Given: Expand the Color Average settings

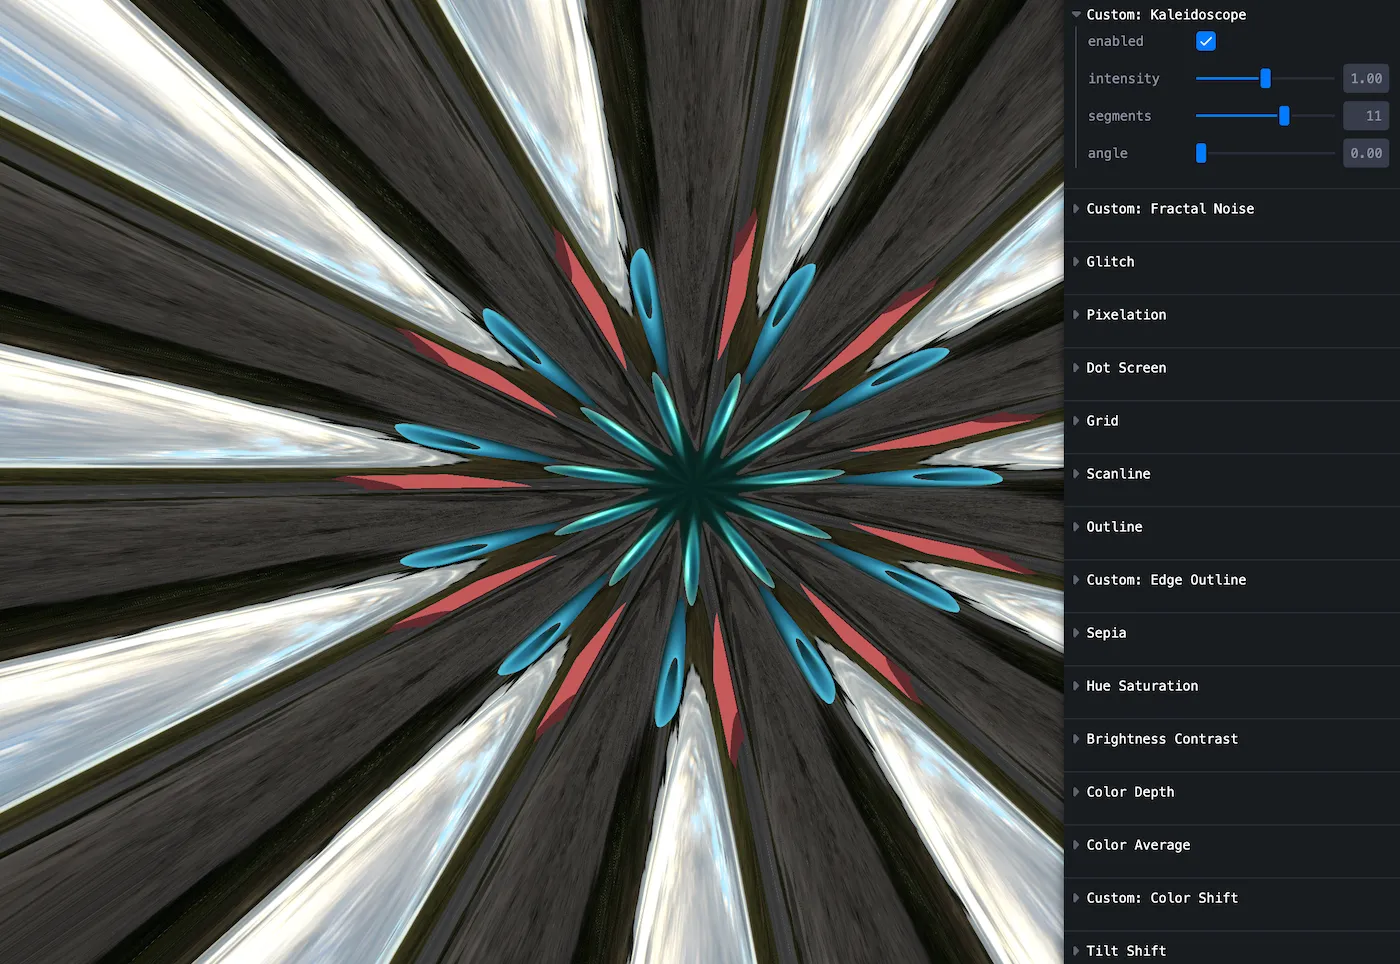Looking at the screenshot, I should [x=1138, y=845].
